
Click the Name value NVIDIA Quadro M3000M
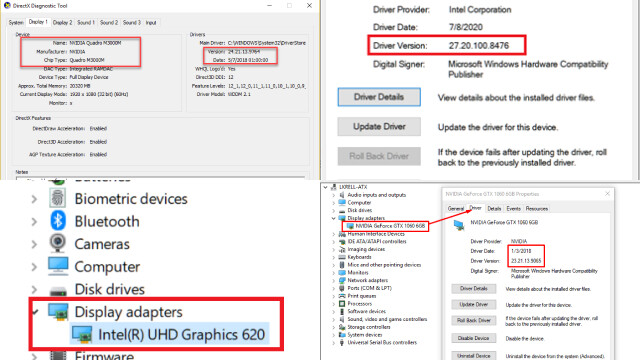[95, 43]
